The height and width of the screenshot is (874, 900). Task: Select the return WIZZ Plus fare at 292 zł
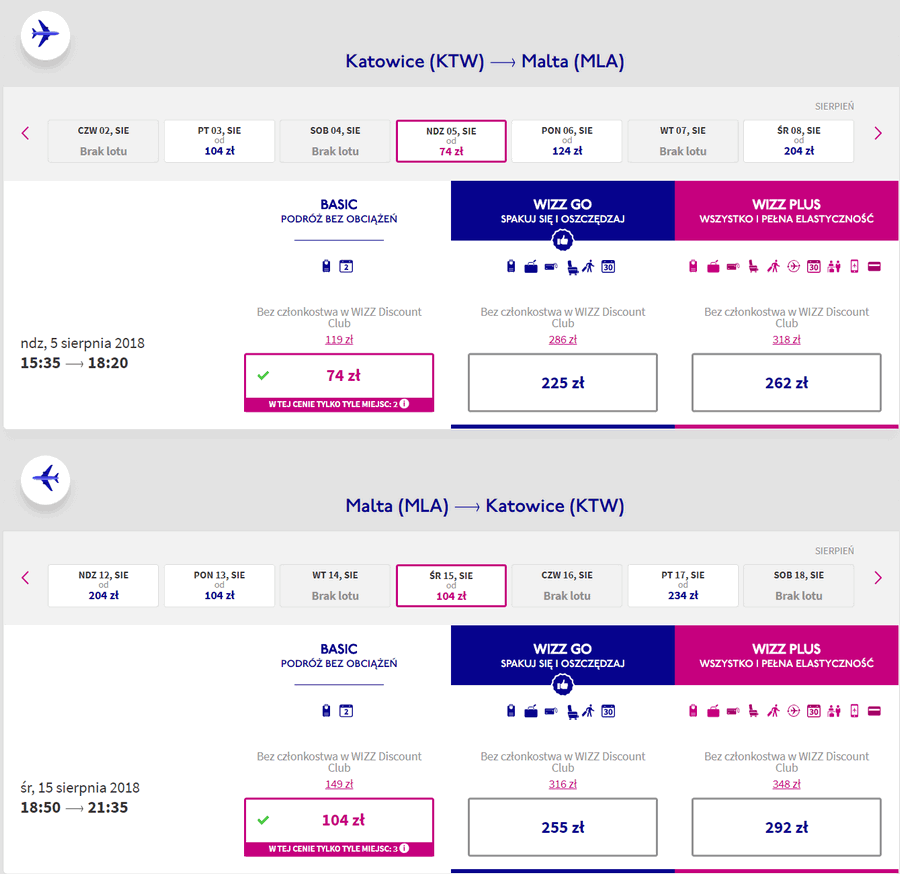tap(786, 827)
